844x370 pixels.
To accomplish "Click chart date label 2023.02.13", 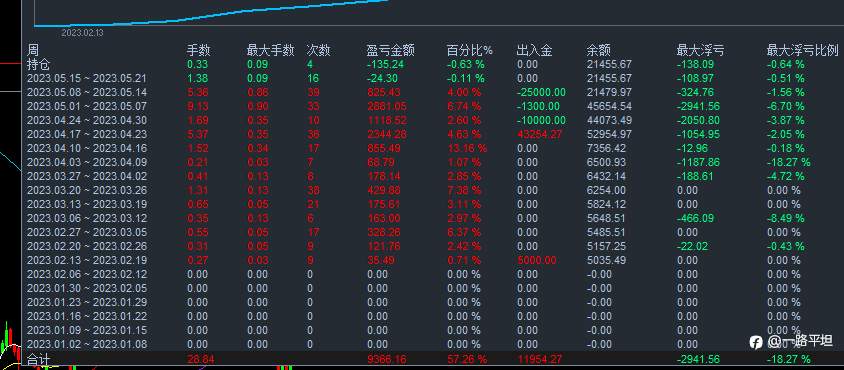I will [x=82, y=33].
